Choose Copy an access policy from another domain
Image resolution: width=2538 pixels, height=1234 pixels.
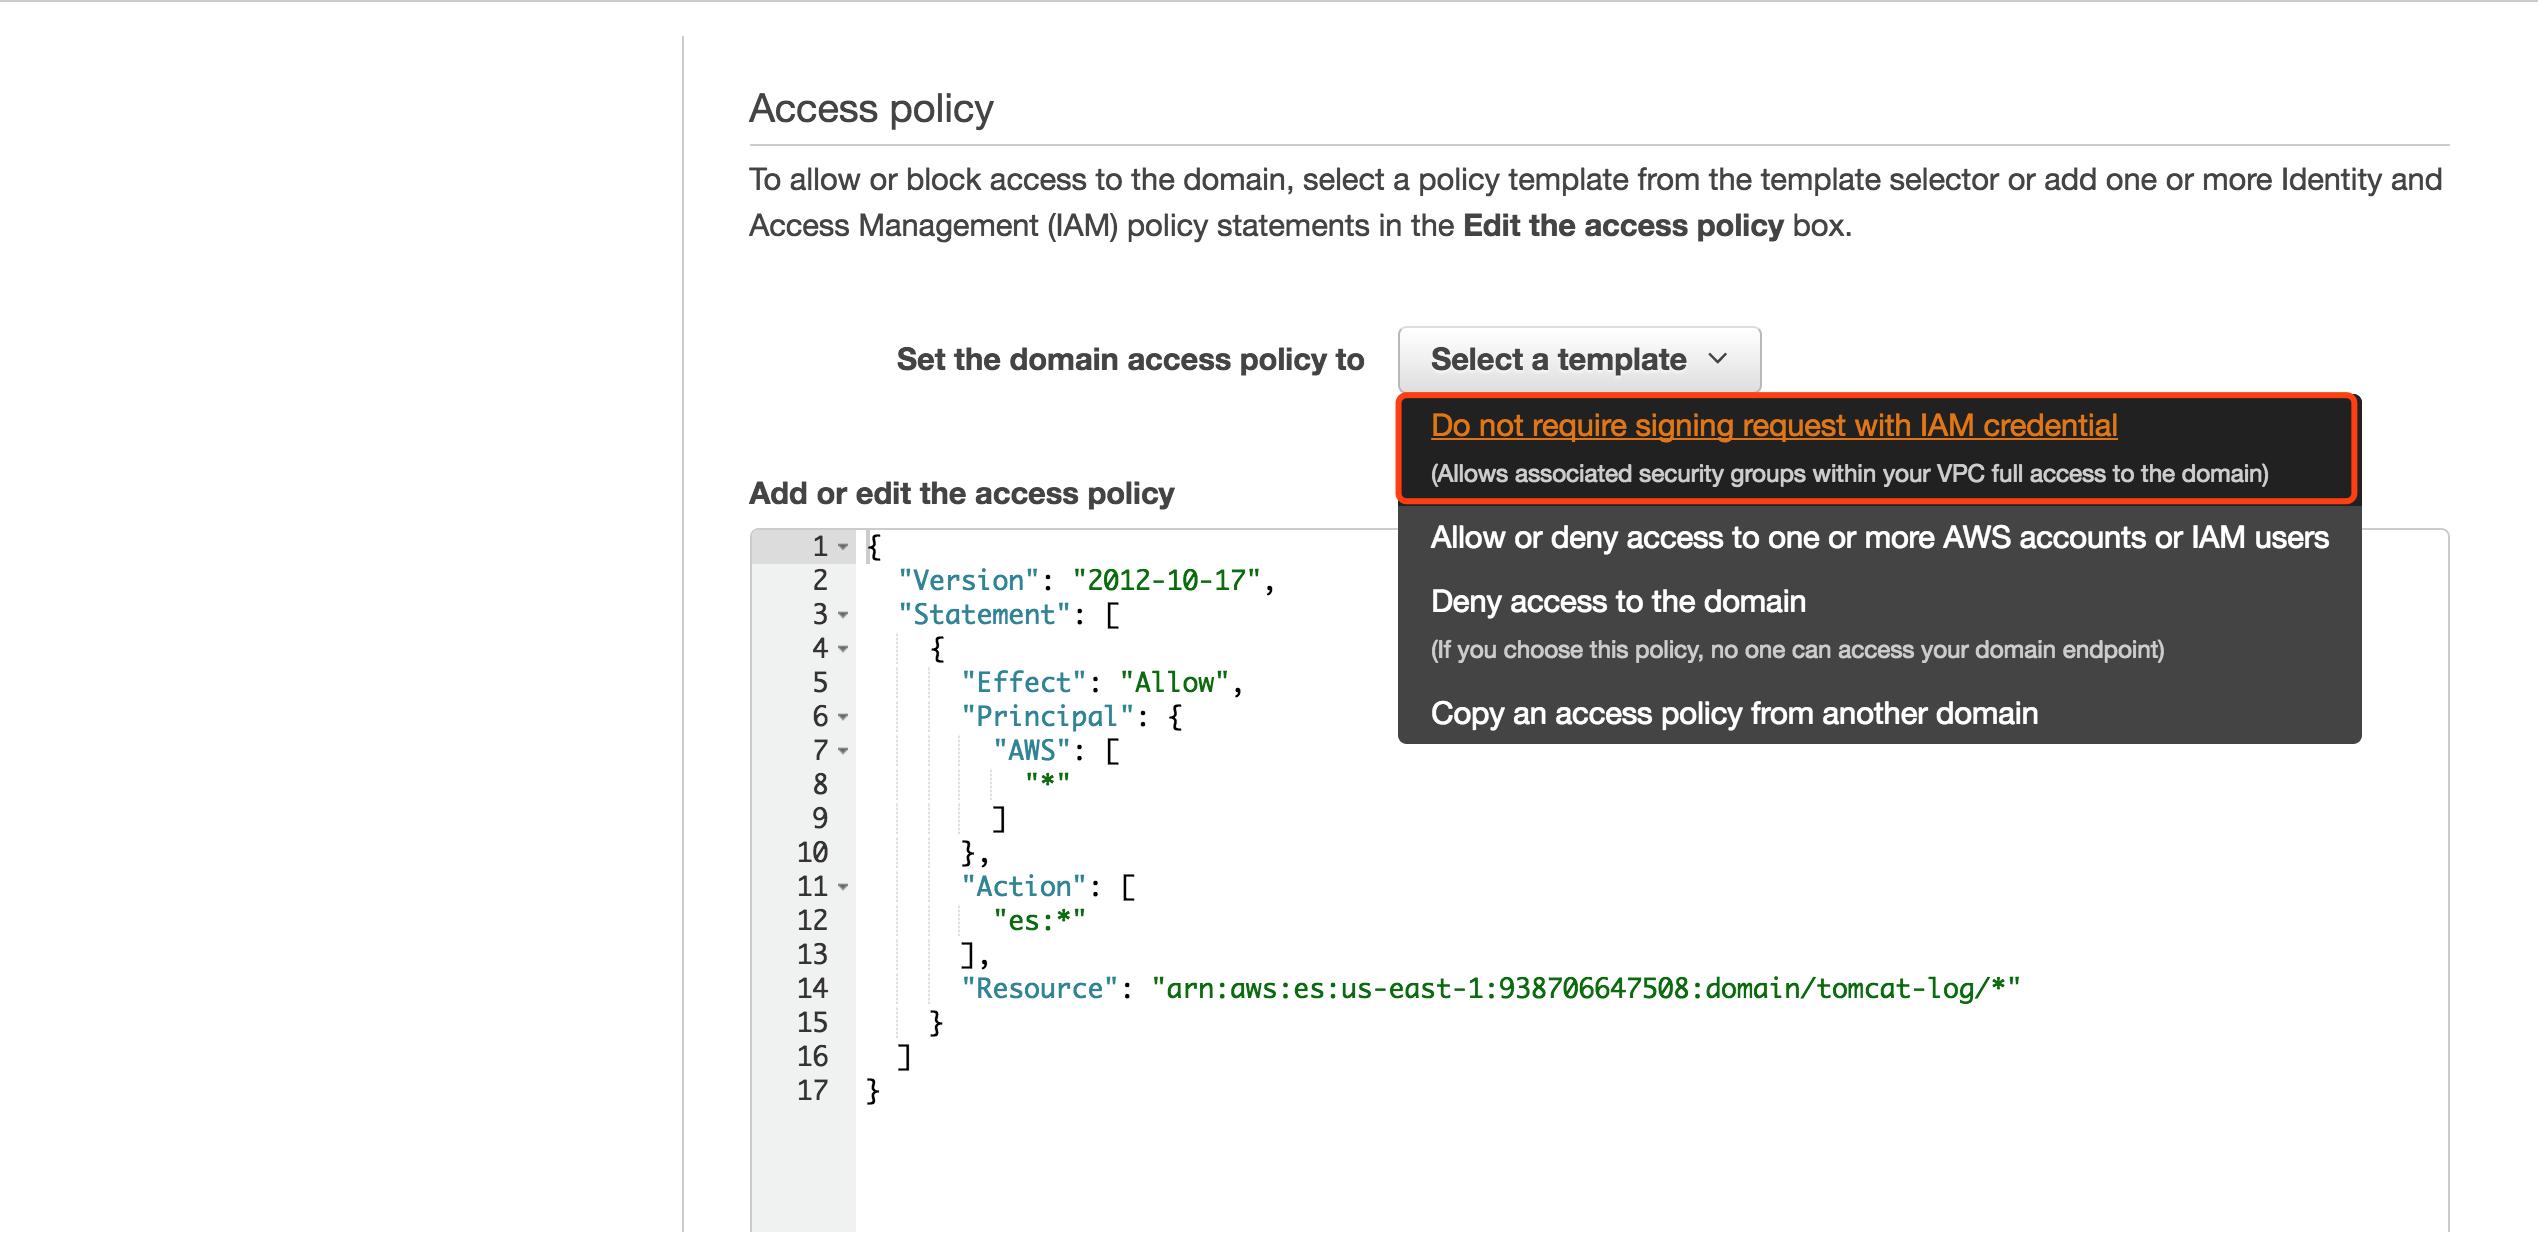tap(1733, 714)
